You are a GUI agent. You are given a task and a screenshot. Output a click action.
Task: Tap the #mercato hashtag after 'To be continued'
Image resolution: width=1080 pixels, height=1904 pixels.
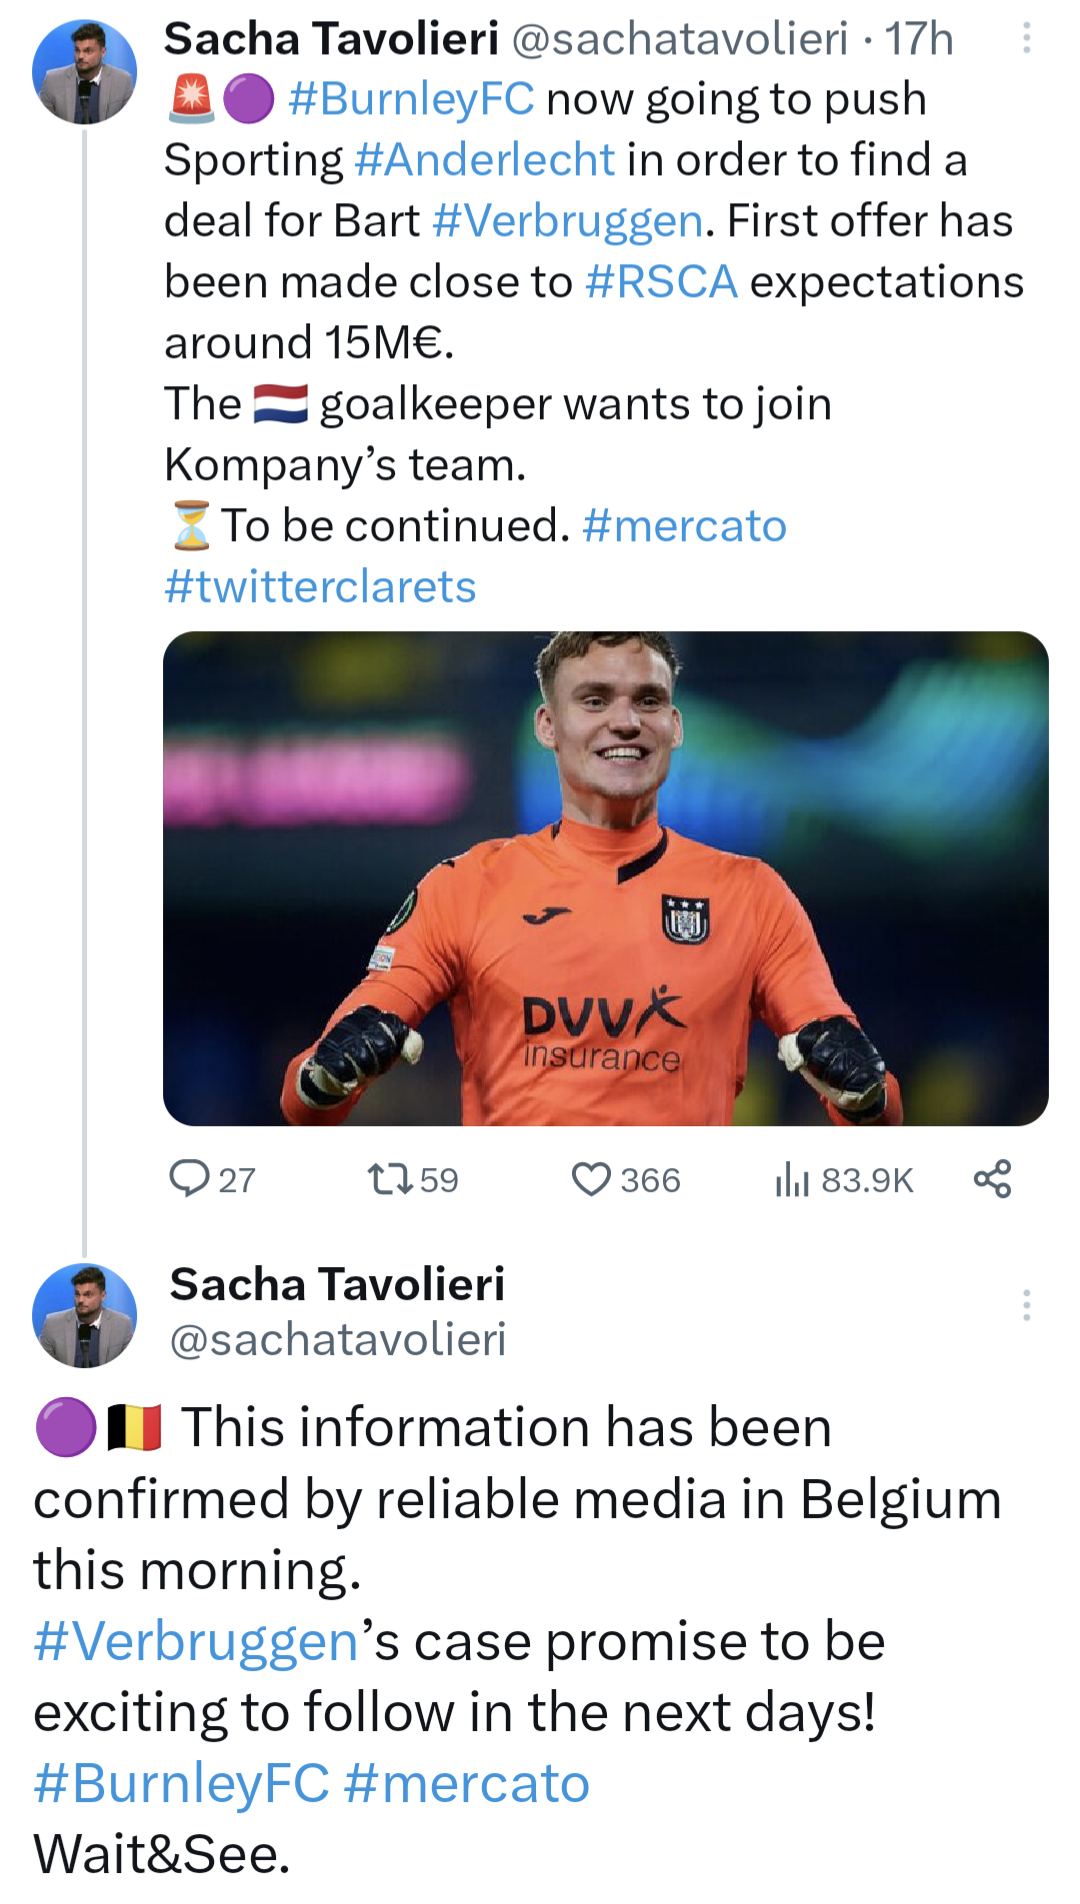tap(685, 526)
